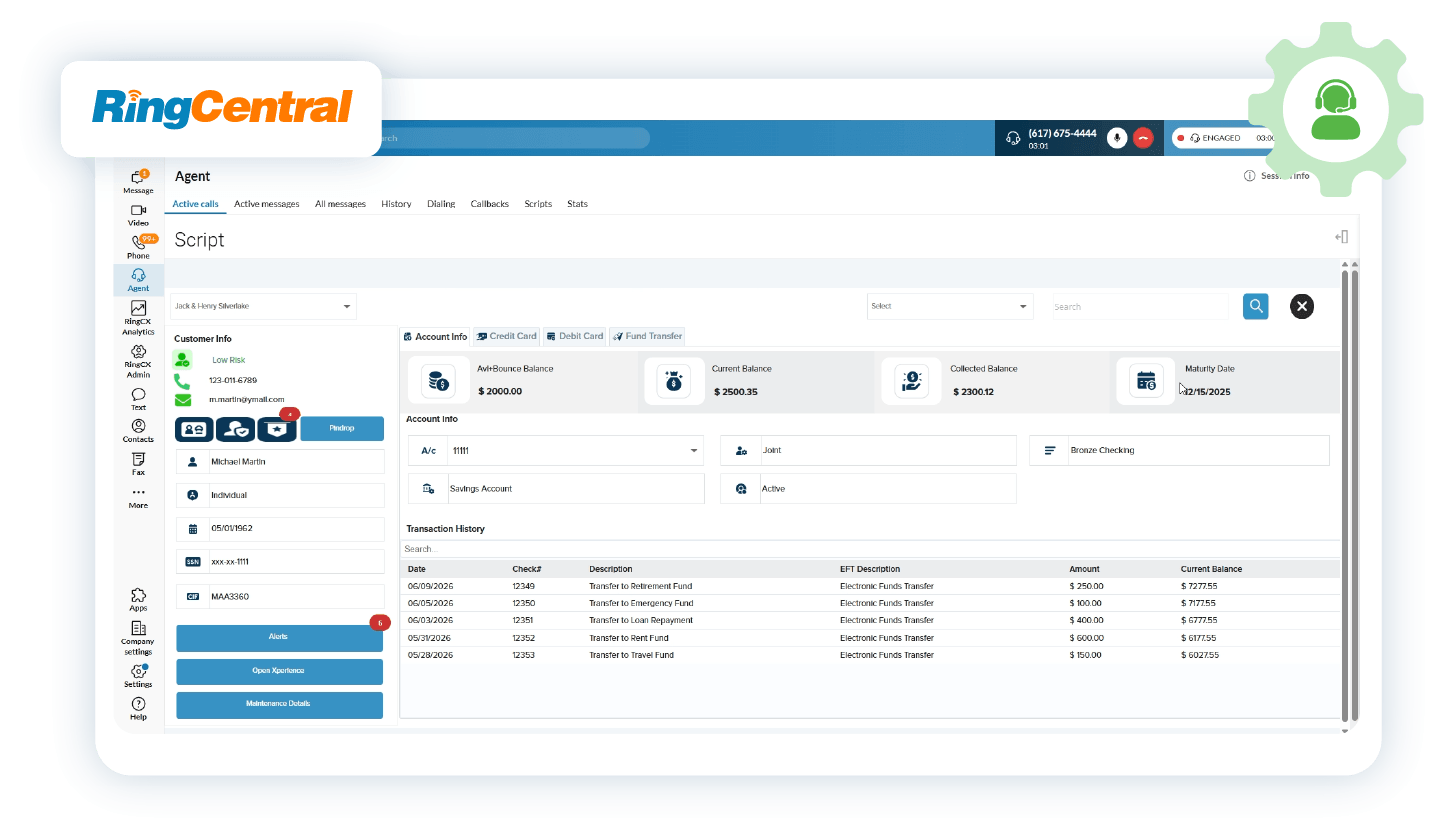Click the phone number 123-011-6789
1445x839 pixels.
233,380
